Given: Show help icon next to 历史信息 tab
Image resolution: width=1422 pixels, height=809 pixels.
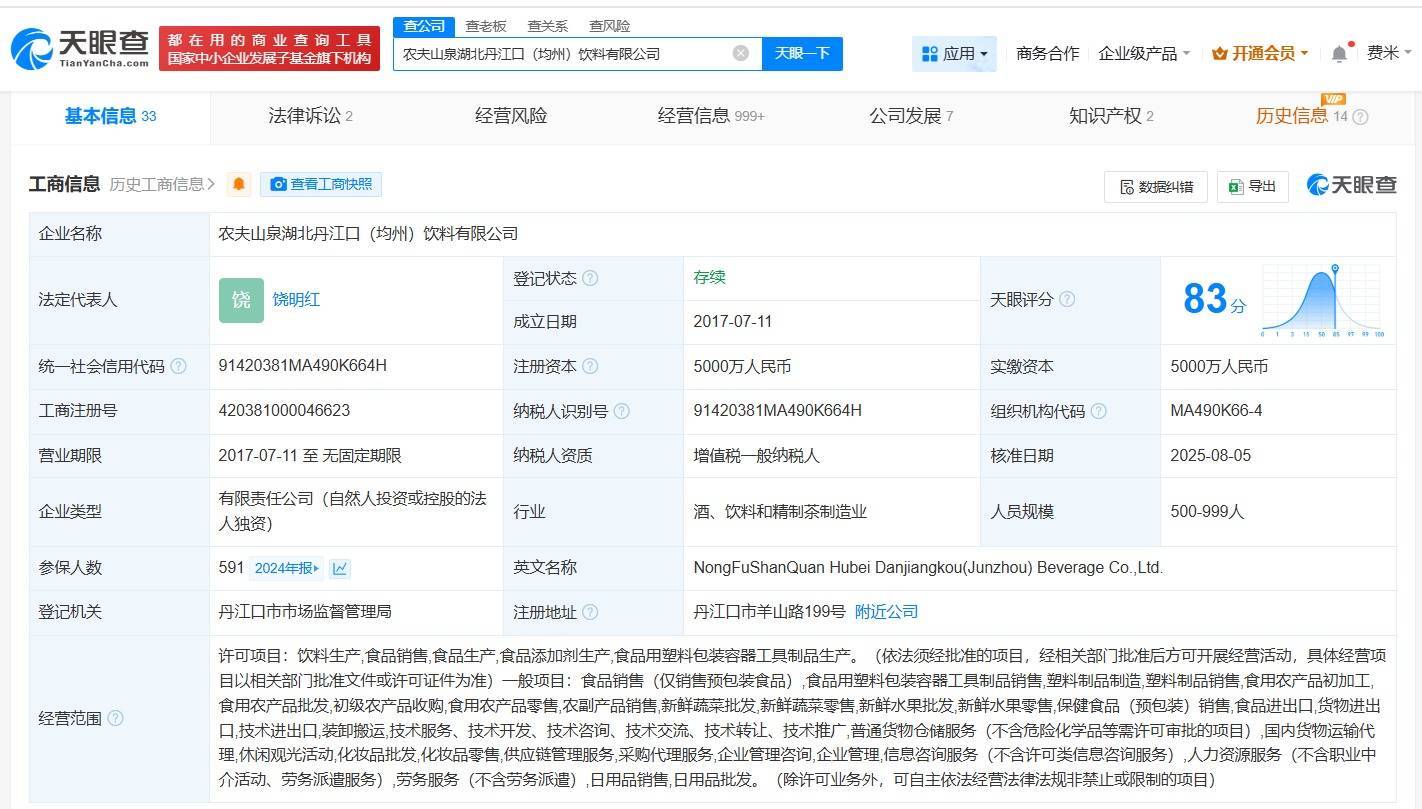Looking at the screenshot, I should pos(1360,117).
